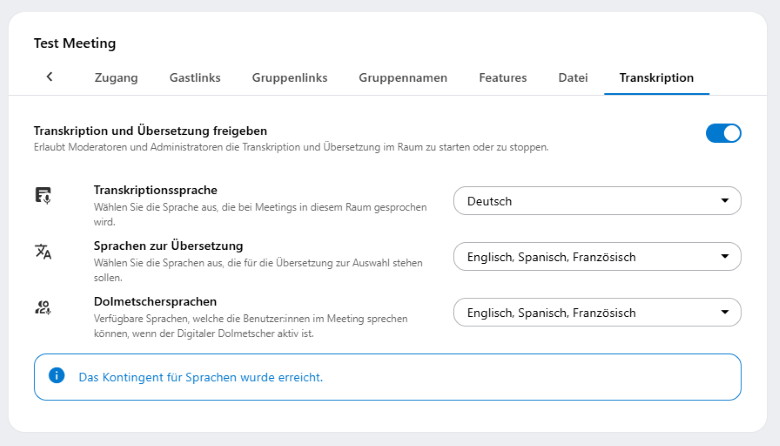Open the Dolmetschersprachen dropdown
780x446 pixels.
[597, 312]
